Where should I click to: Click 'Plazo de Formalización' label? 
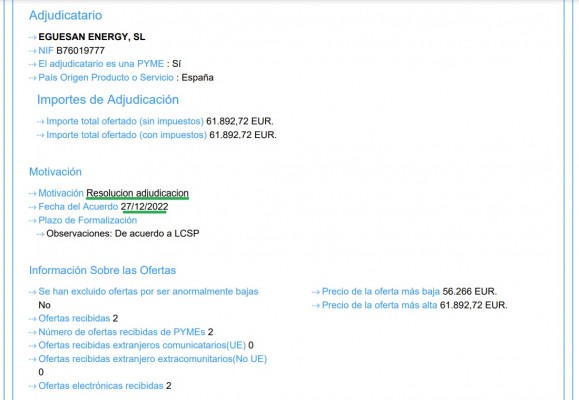point(88,220)
